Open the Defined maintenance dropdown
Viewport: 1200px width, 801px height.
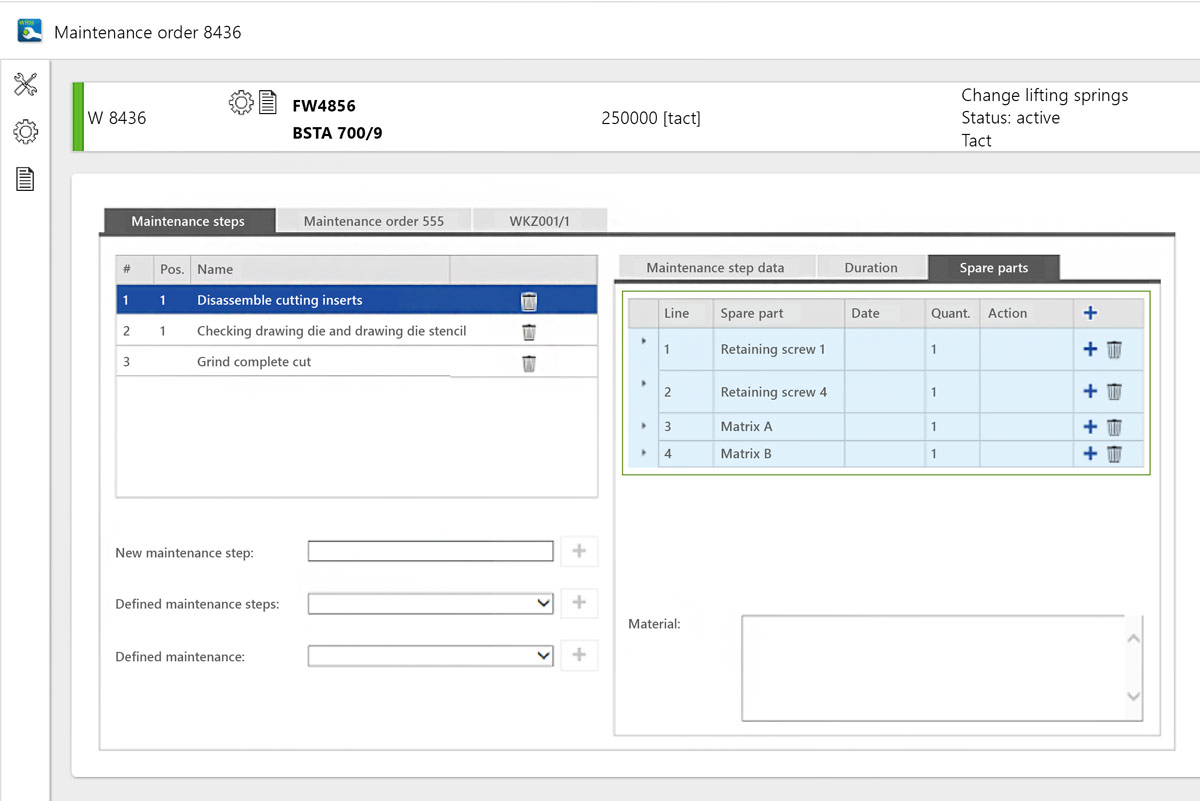[x=431, y=656]
